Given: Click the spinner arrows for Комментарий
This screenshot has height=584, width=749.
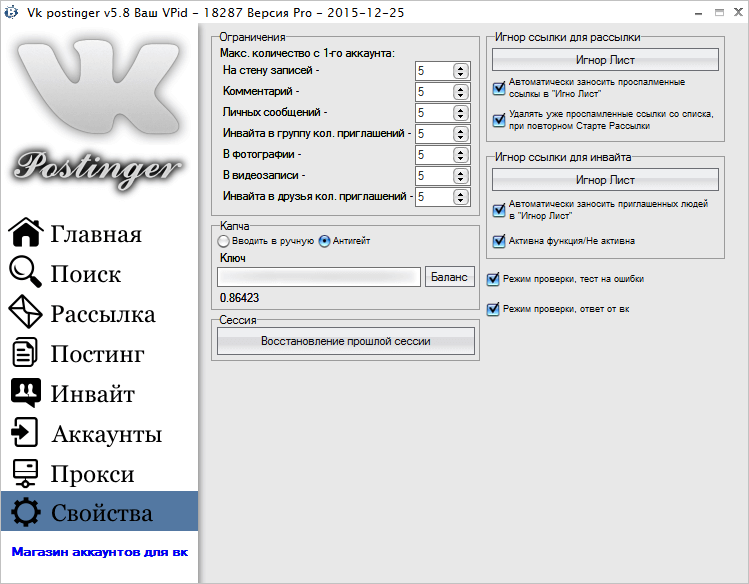Looking at the screenshot, I should pos(460,92).
